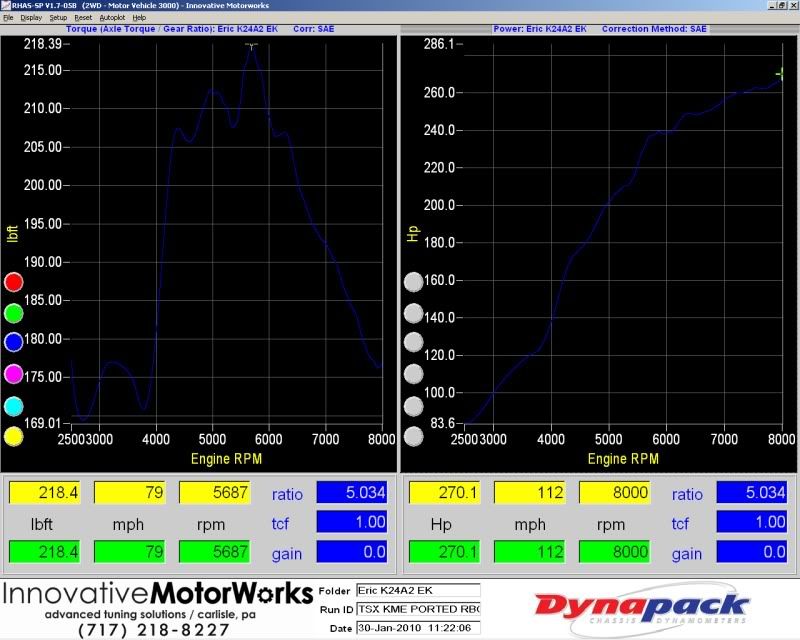The height and width of the screenshot is (640, 800).
Task: Click the yellow 79 mph readout
Action: coord(130,493)
